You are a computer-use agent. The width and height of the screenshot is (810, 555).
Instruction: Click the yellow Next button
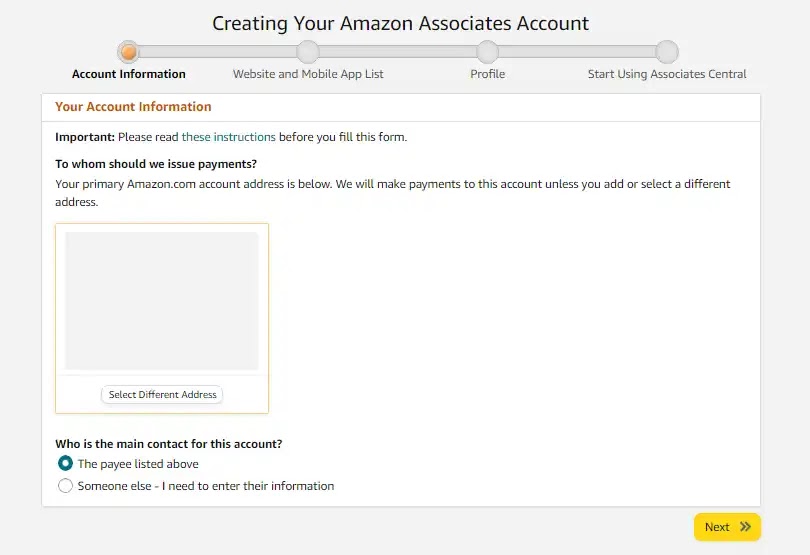pyautogui.click(x=727, y=527)
